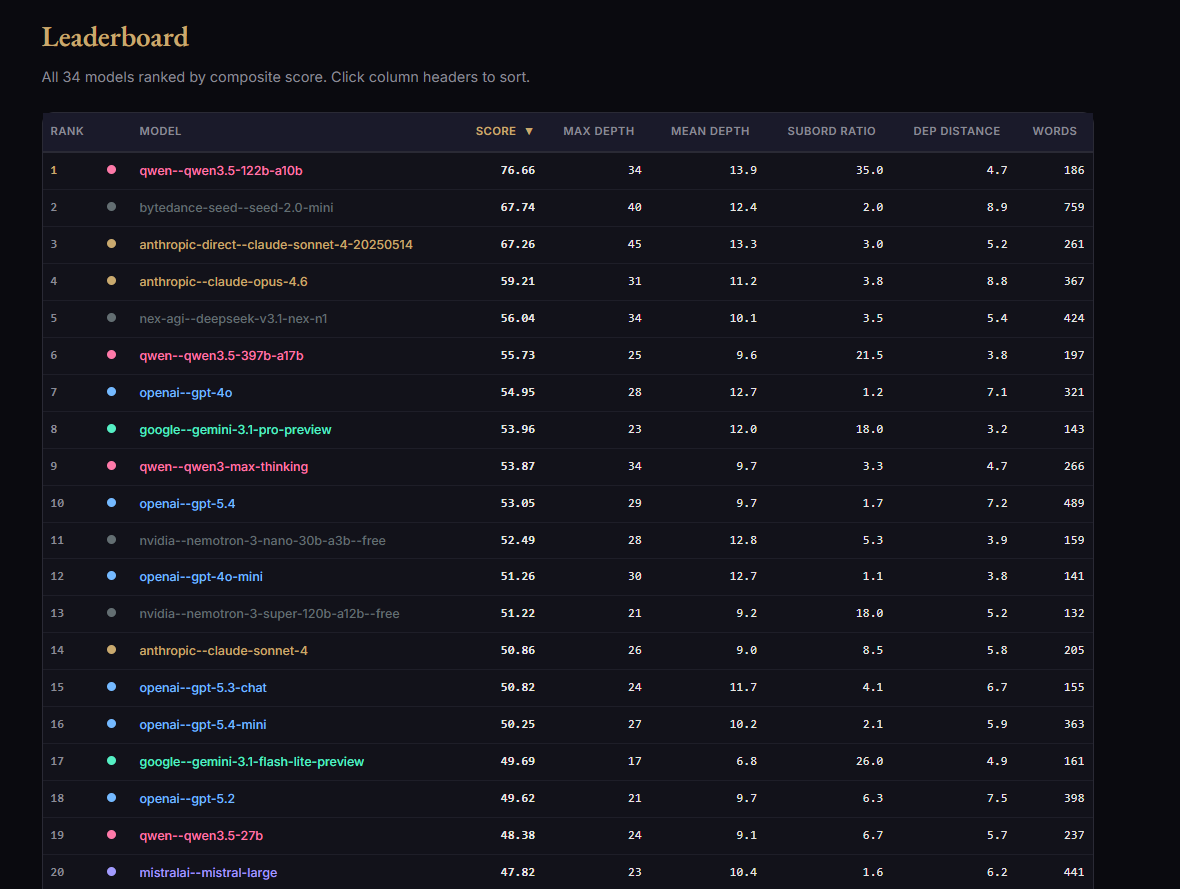Open bytedance-seed--seed-2.0-mini model entry
Viewport: 1180px width, 889px height.
click(236, 208)
